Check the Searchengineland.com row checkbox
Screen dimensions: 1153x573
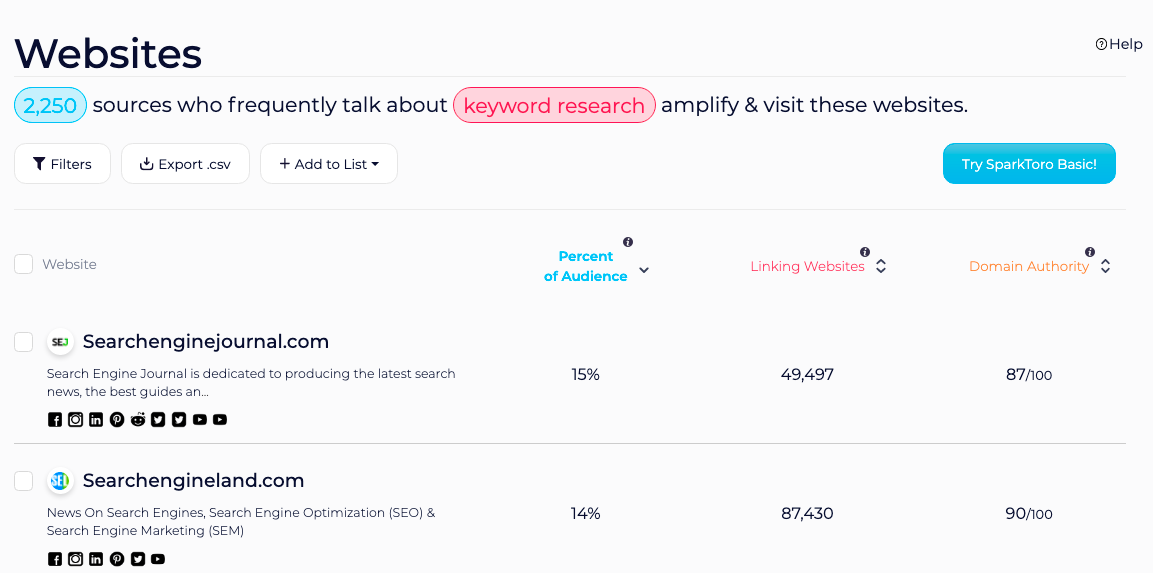[24, 481]
